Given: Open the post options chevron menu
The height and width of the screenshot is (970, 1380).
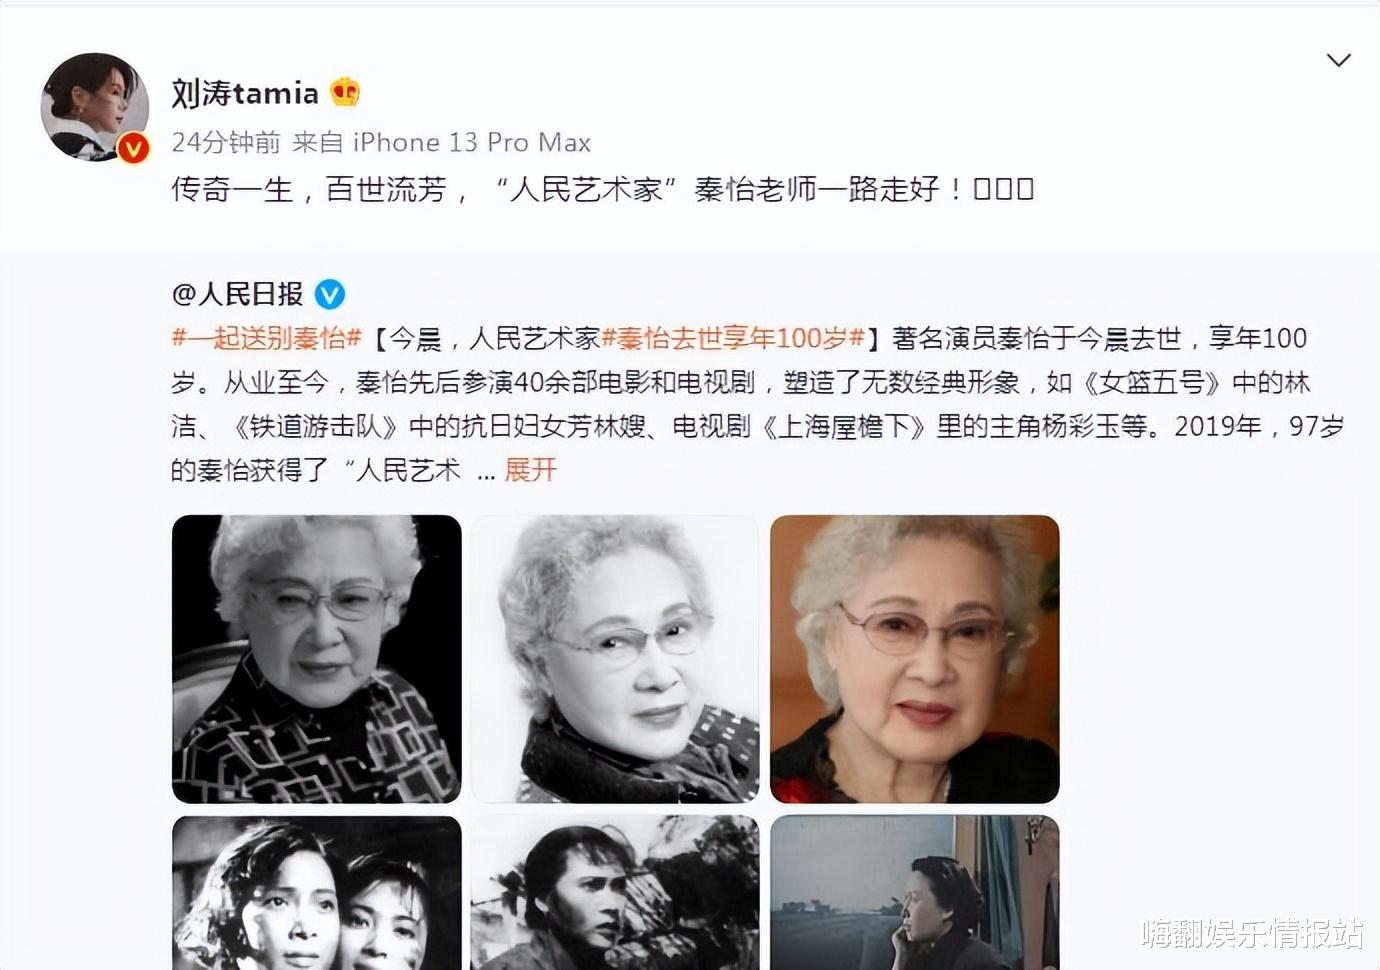Looking at the screenshot, I should click(1338, 60).
